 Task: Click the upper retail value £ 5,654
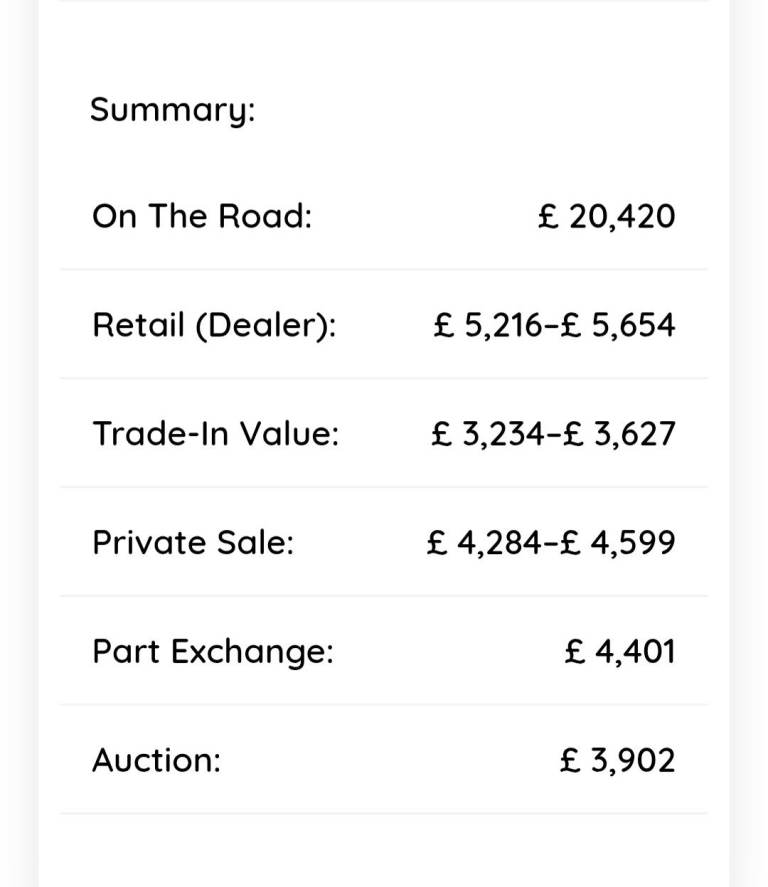(x=619, y=325)
